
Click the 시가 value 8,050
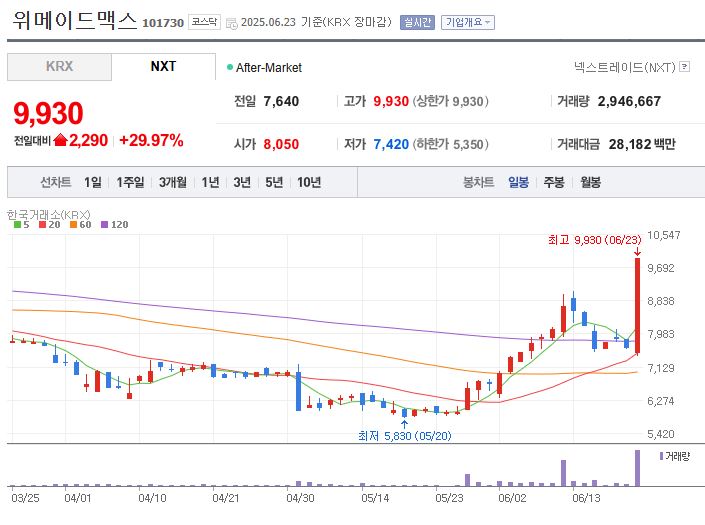(x=281, y=144)
